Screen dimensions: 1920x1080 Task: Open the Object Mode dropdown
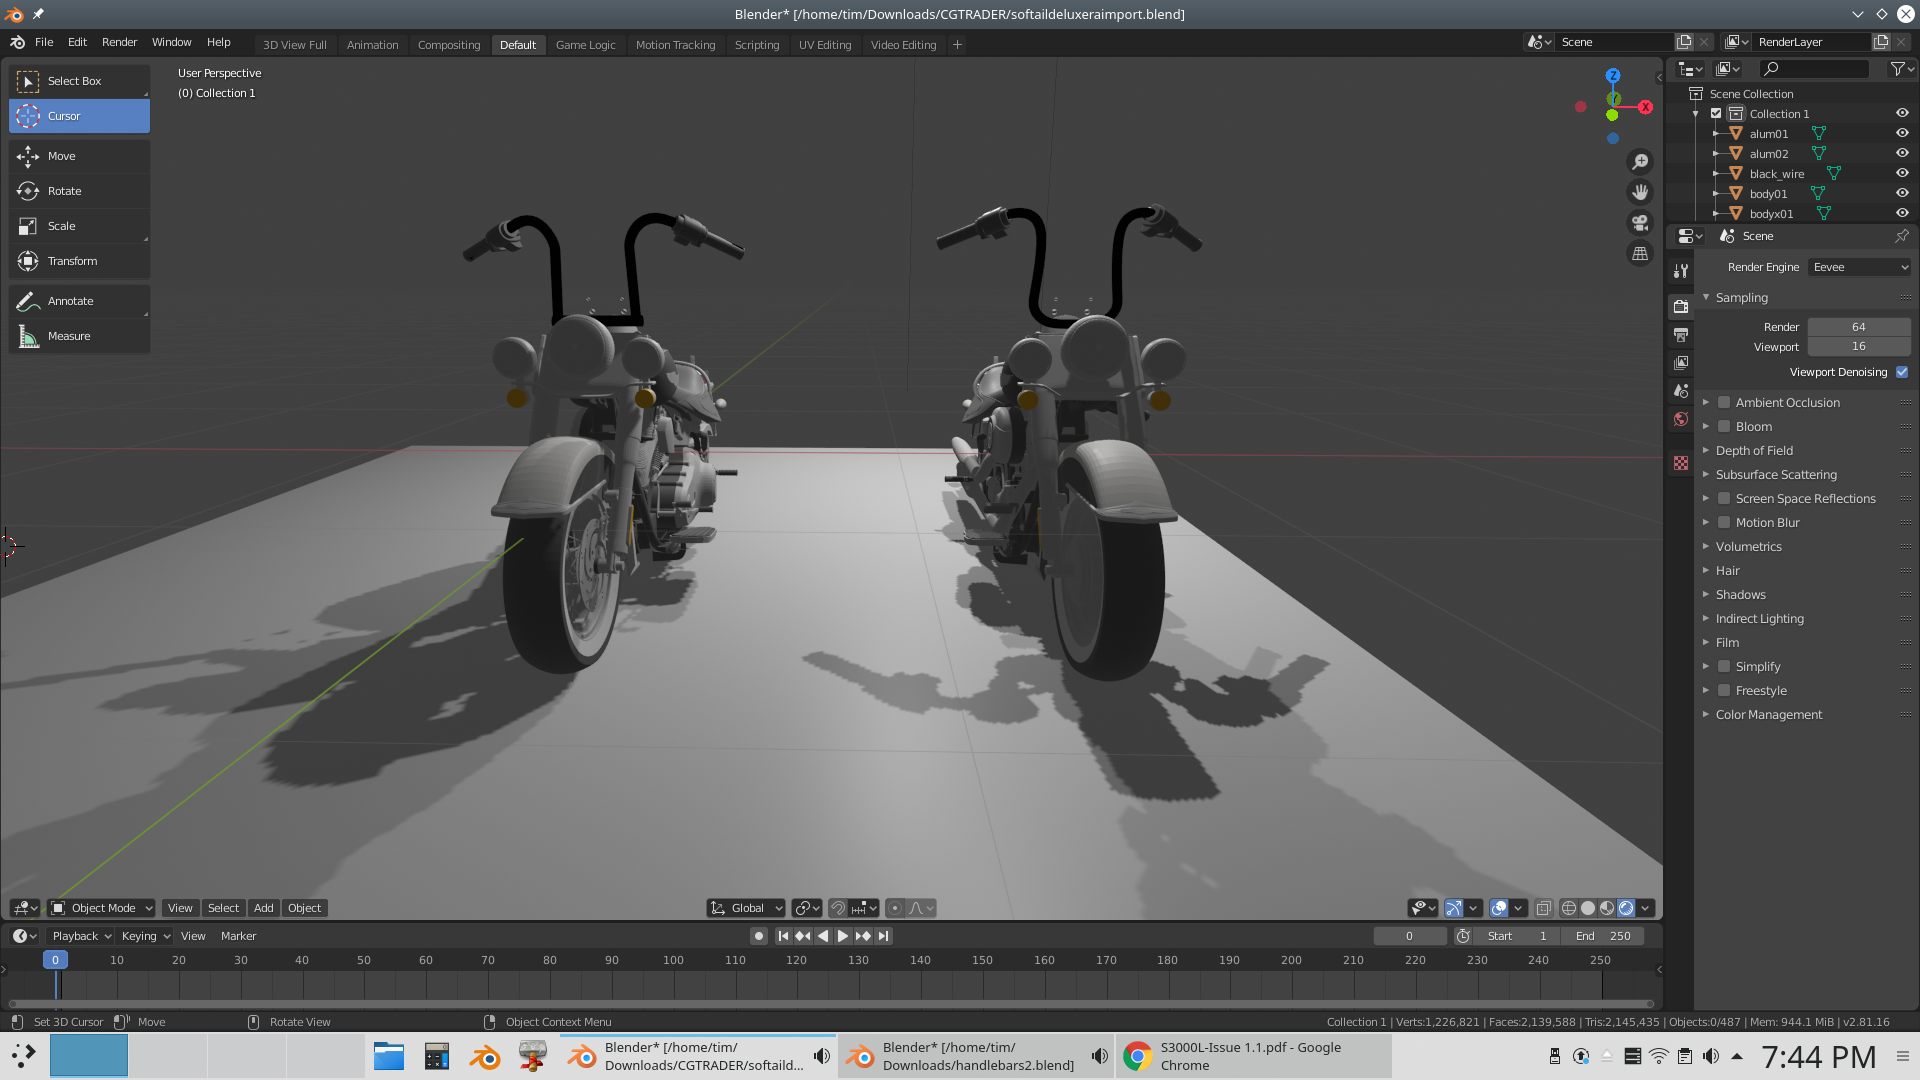pyautogui.click(x=102, y=908)
